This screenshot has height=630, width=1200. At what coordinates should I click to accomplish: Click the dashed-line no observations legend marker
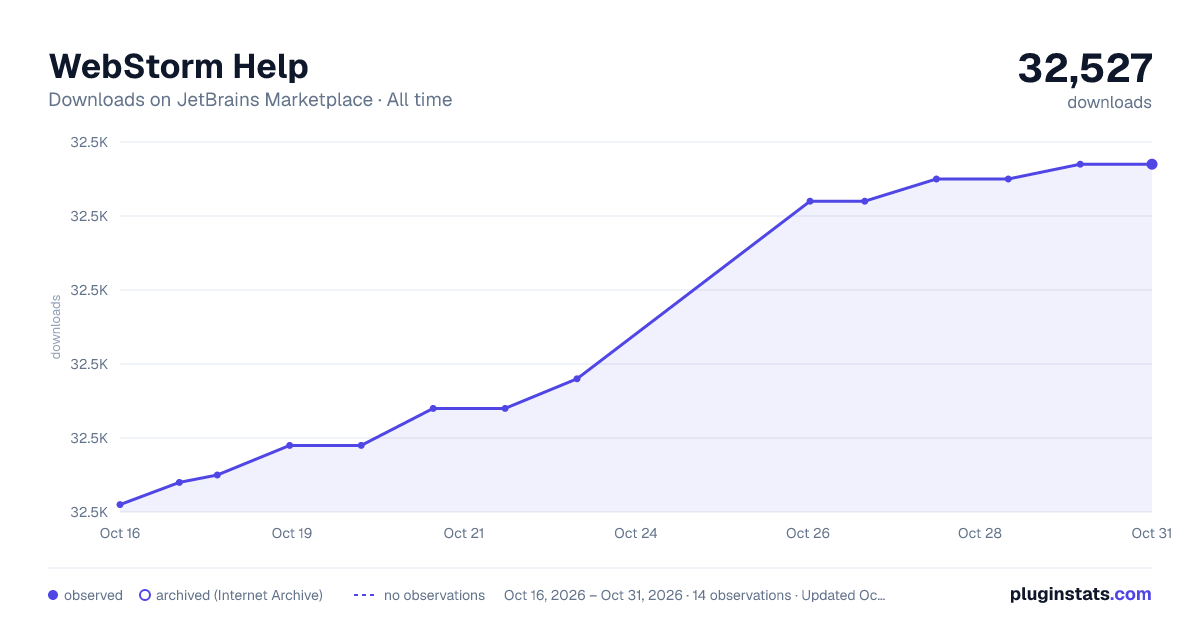click(364, 595)
